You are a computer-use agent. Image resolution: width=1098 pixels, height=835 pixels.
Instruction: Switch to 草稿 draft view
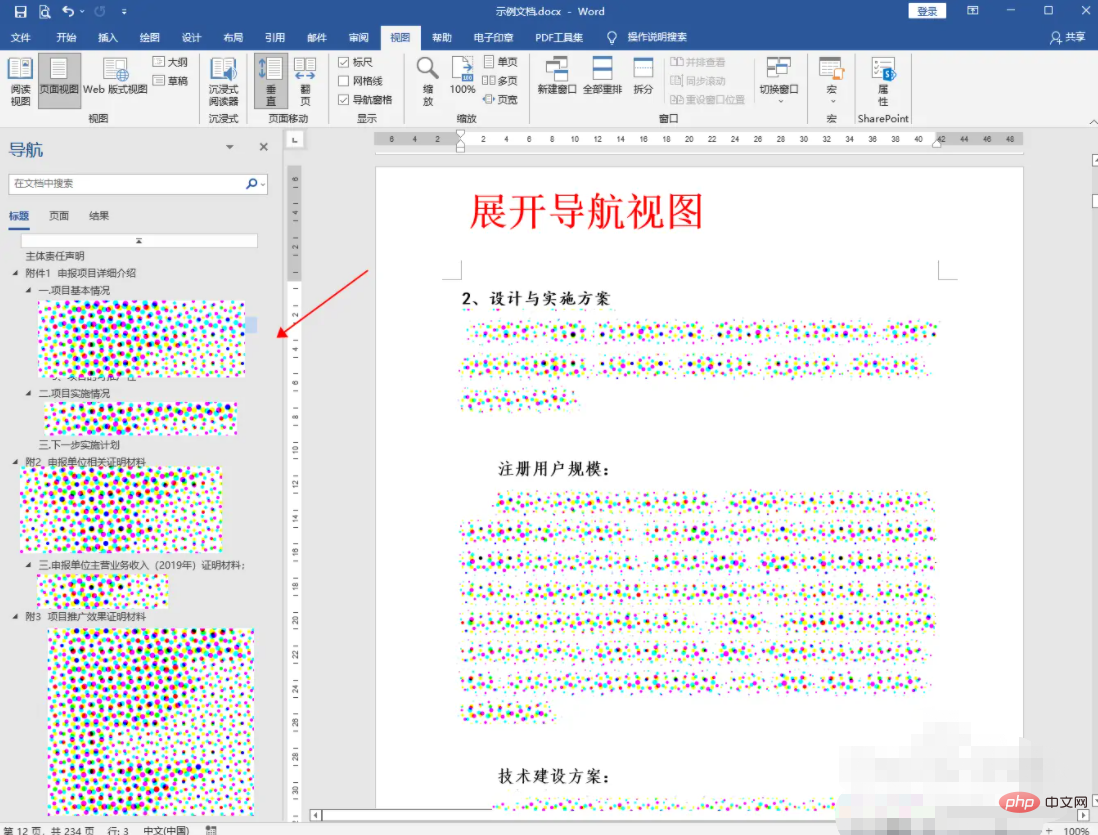click(x=170, y=81)
